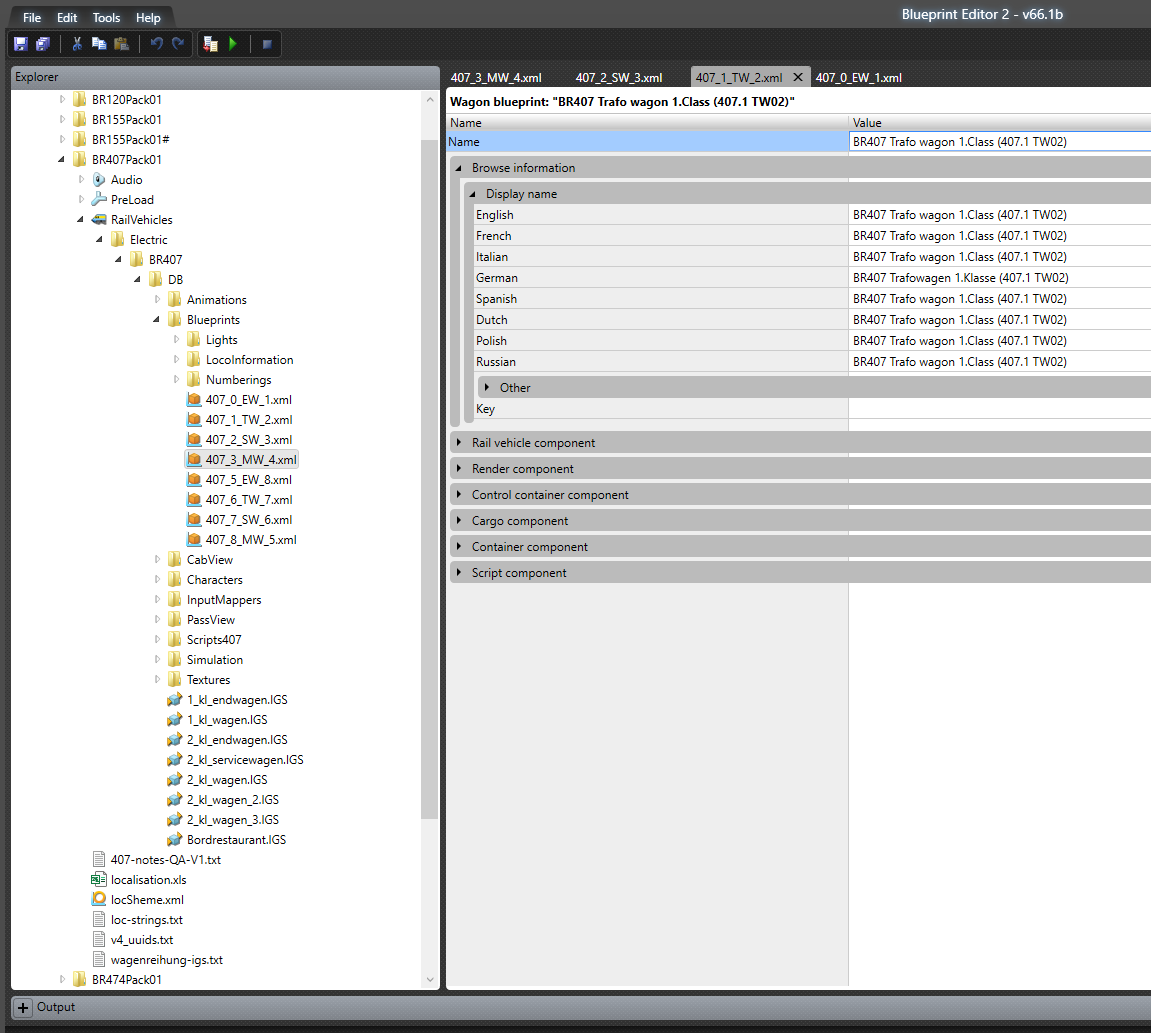The width and height of the screenshot is (1151, 1033).
Task: Expand the Output panel with plus button
Action: 24,1008
